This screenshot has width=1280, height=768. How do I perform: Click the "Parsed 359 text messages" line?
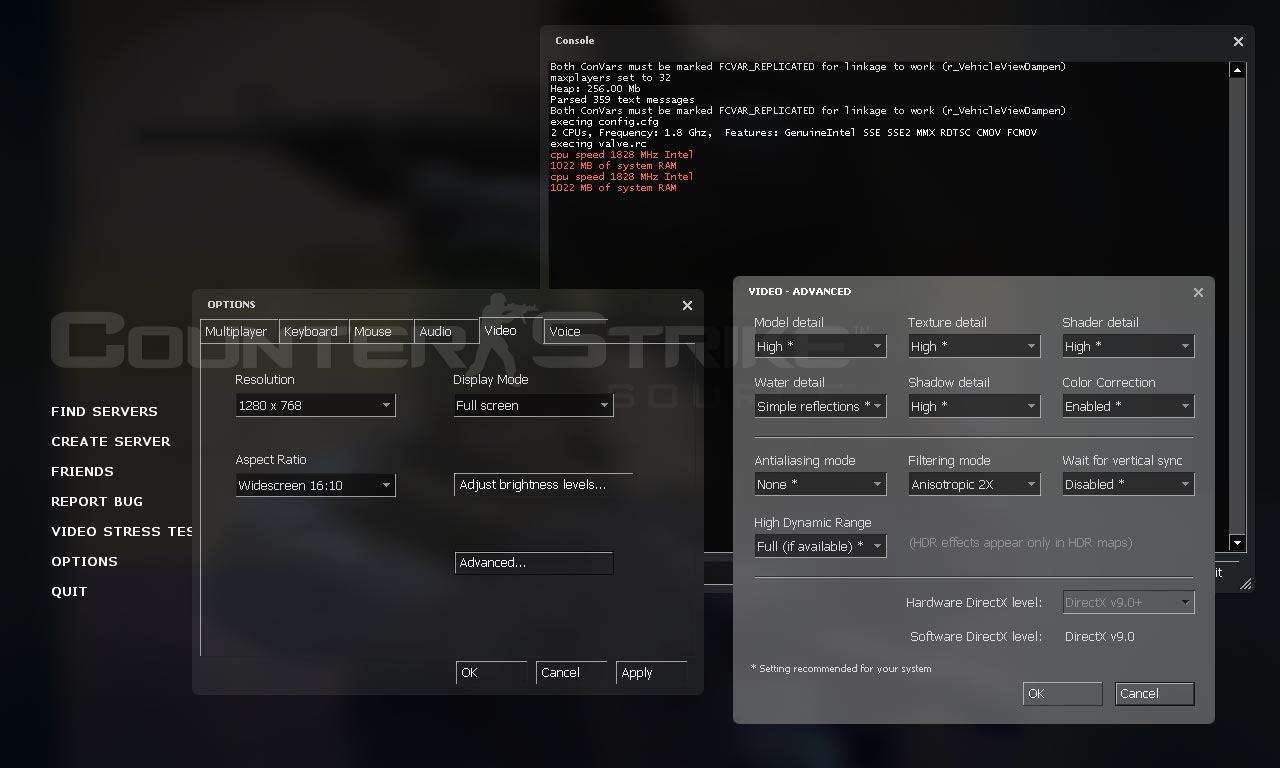point(622,100)
